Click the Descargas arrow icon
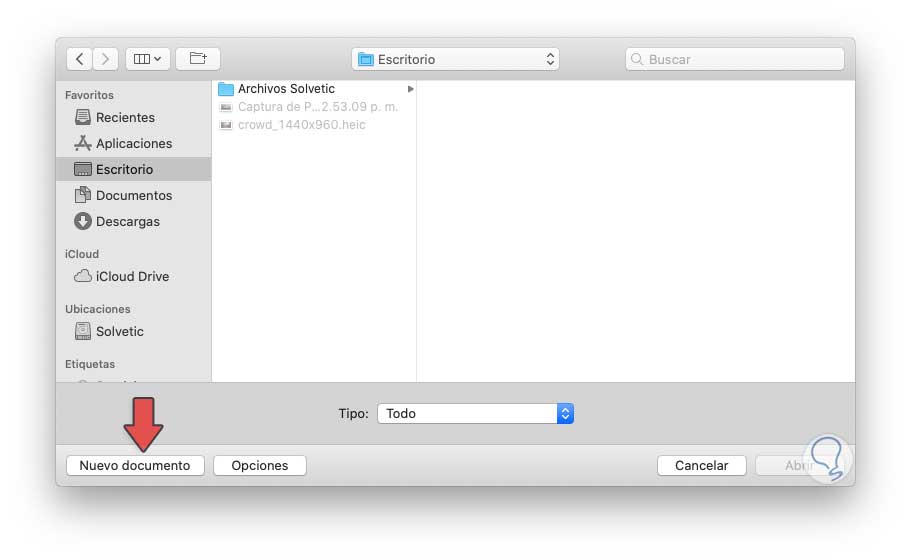911x560 pixels. point(83,221)
